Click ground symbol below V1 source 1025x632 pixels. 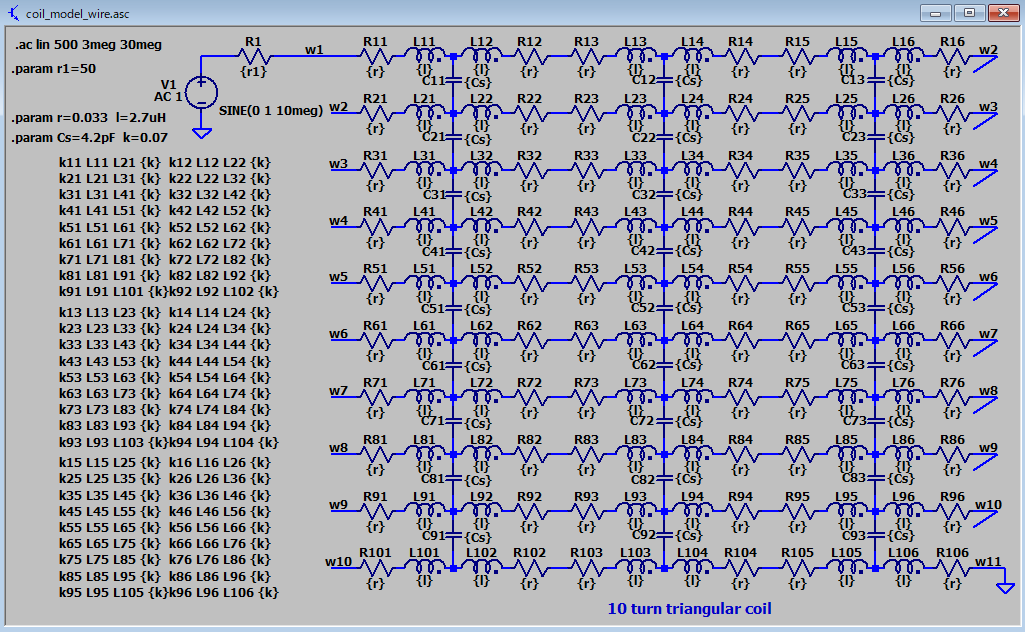(201, 133)
